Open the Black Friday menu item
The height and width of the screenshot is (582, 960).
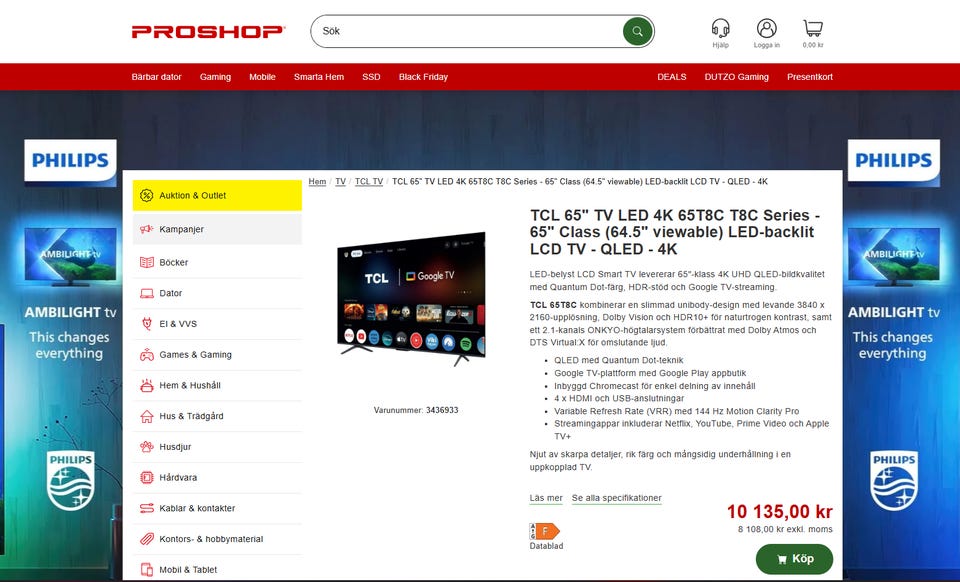(423, 77)
